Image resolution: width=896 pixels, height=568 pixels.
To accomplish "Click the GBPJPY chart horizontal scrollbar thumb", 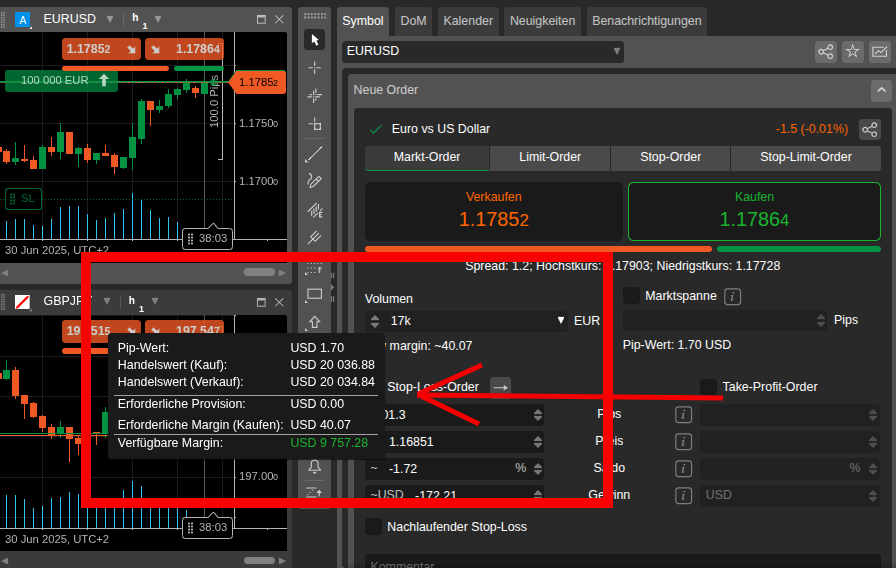I will (x=259, y=561).
